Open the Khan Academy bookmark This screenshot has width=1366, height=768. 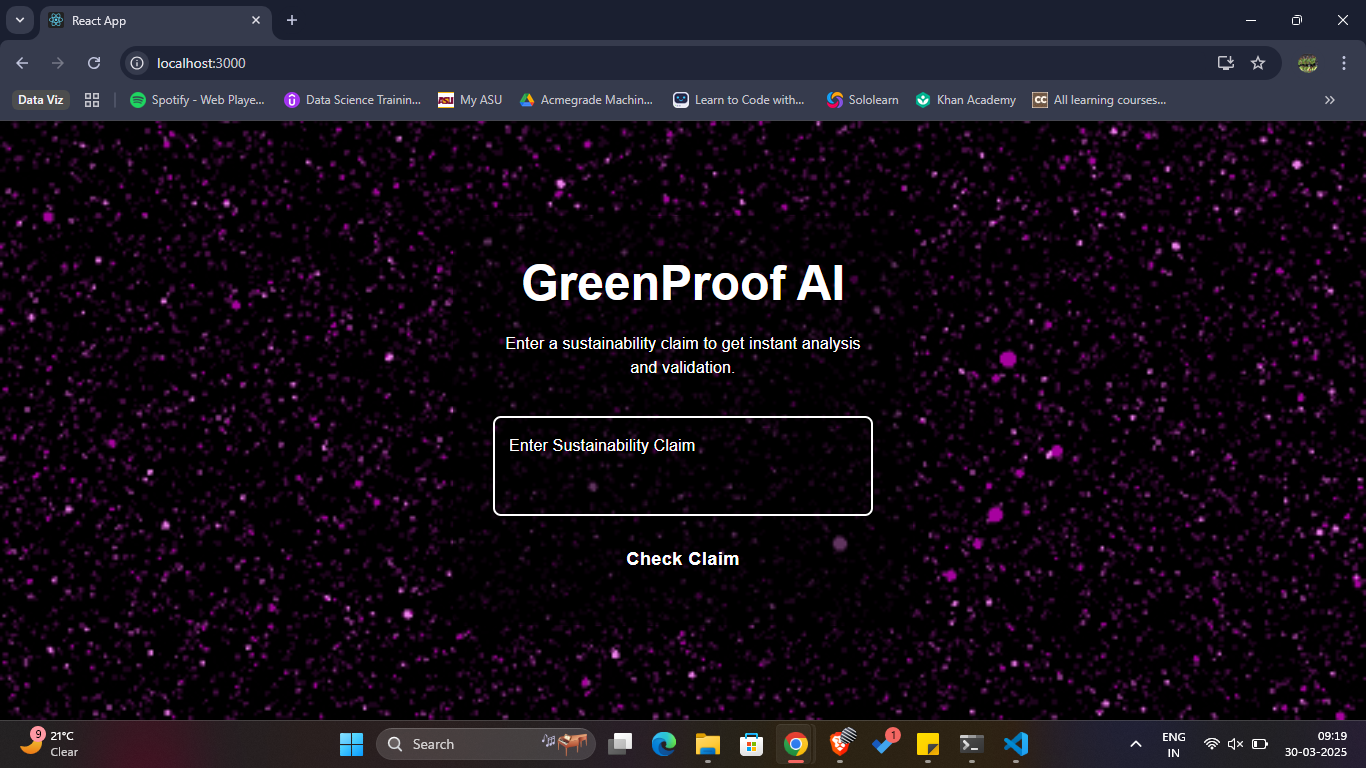(x=965, y=99)
